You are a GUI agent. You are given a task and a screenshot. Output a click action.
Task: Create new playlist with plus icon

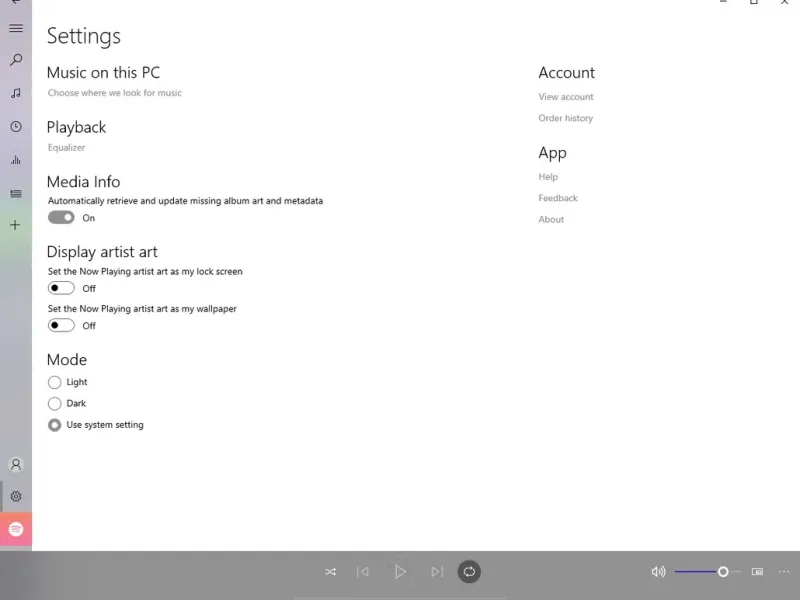15,225
